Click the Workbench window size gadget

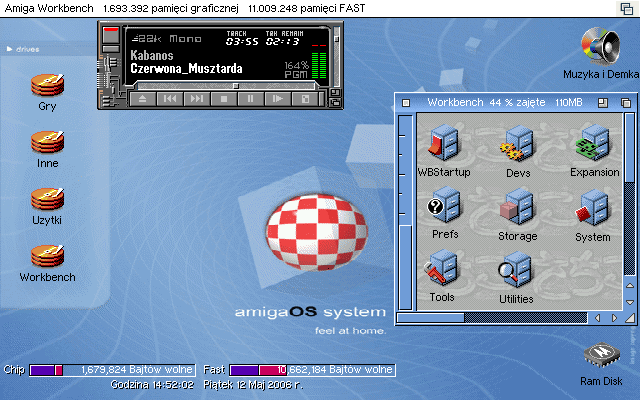tap(630, 318)
